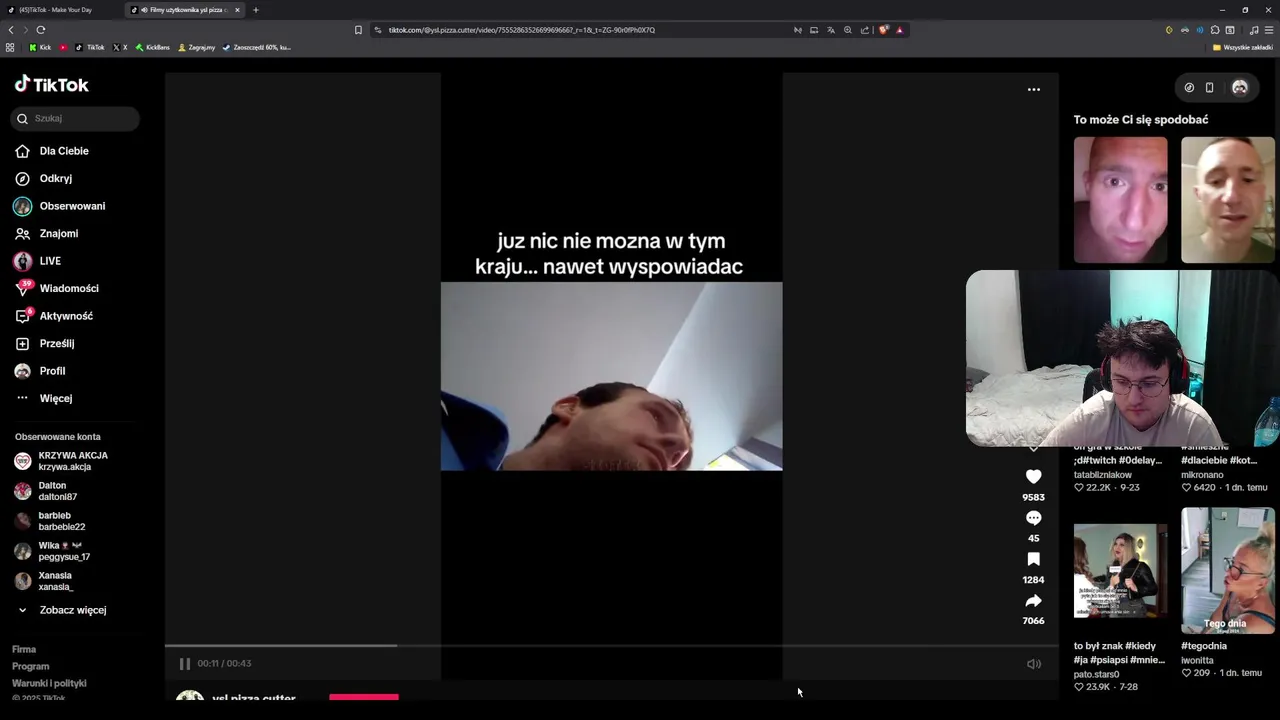Open pato.stars0 recommended video thumbnail
The height and width of the screenshot is (720, 1280).
pyautogui.click(x=1120, y=571)
